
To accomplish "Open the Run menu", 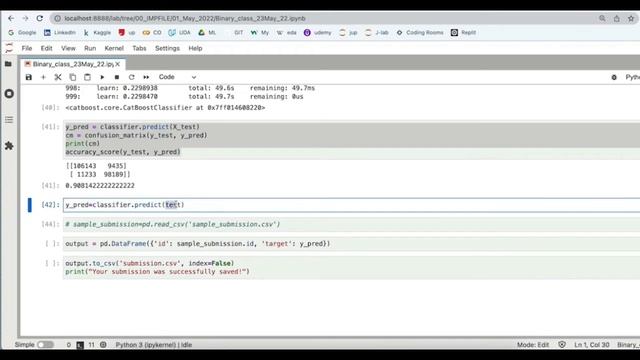I will [90, 48].
